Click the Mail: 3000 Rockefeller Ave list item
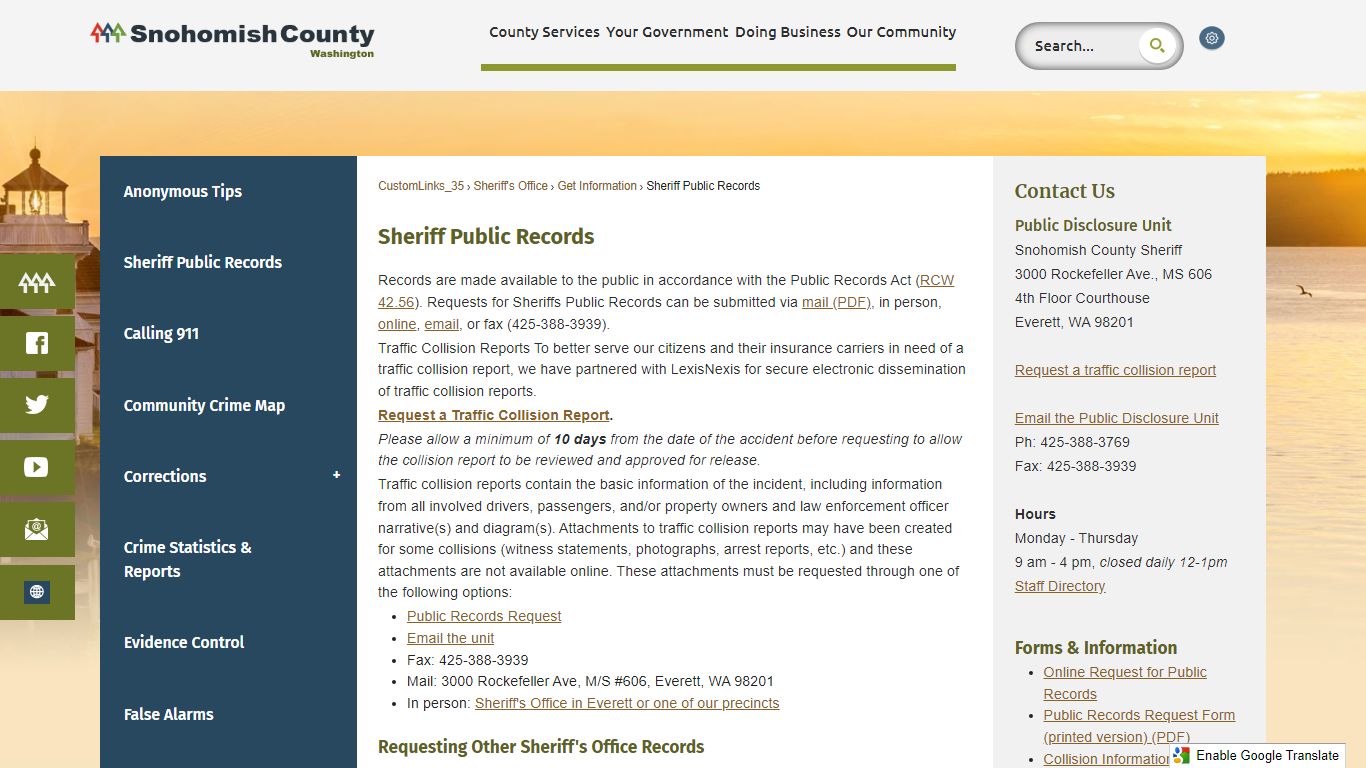1366x768 pixels. click(590, 681)
